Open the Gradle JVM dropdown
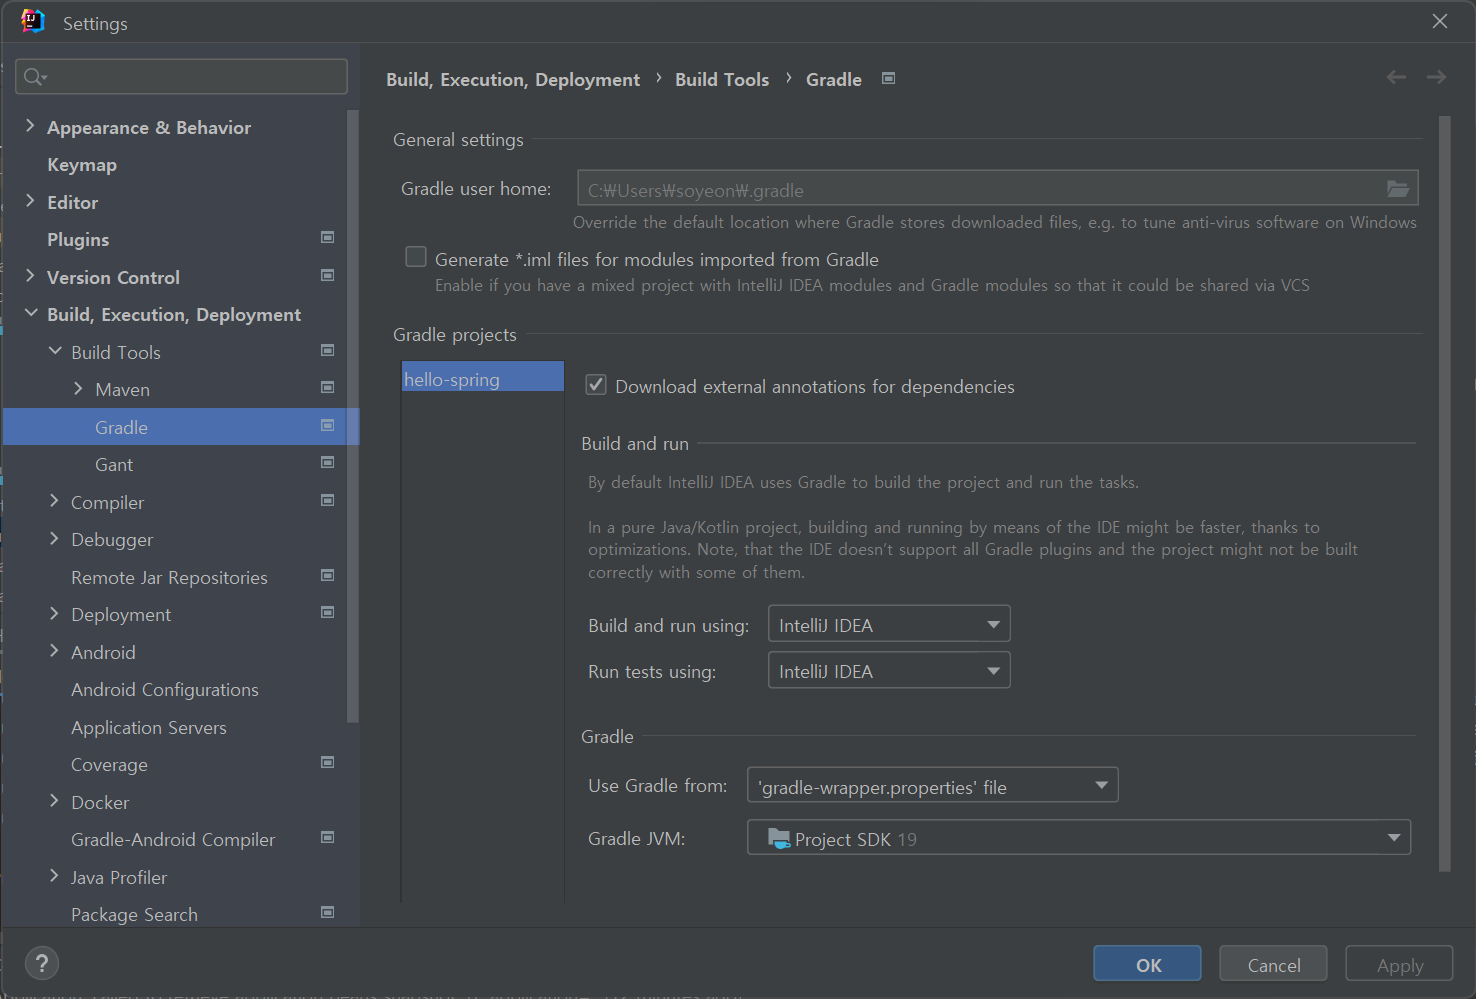The height and width of the screenshot is (999, 1476). tap(1079, 837)
